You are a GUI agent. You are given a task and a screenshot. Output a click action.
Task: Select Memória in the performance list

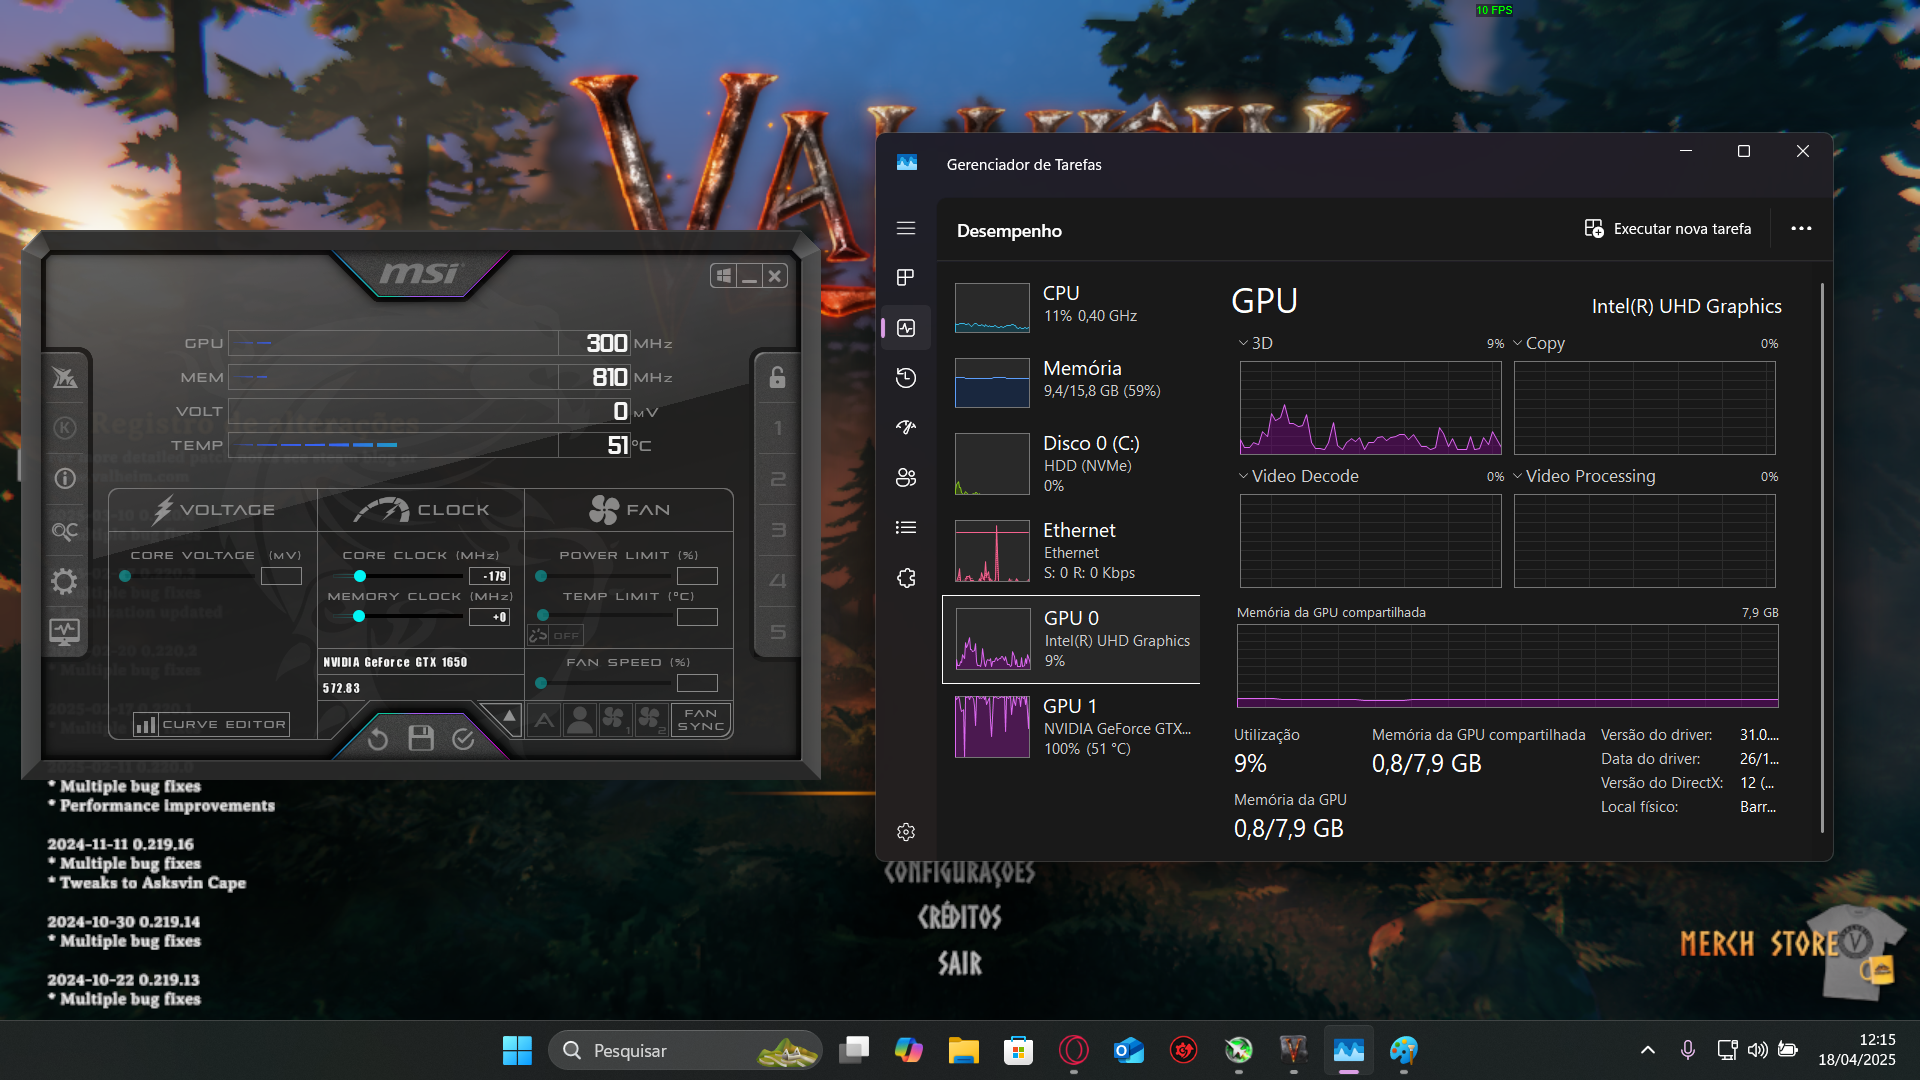pyautogui.click(x=1071, y=382)
